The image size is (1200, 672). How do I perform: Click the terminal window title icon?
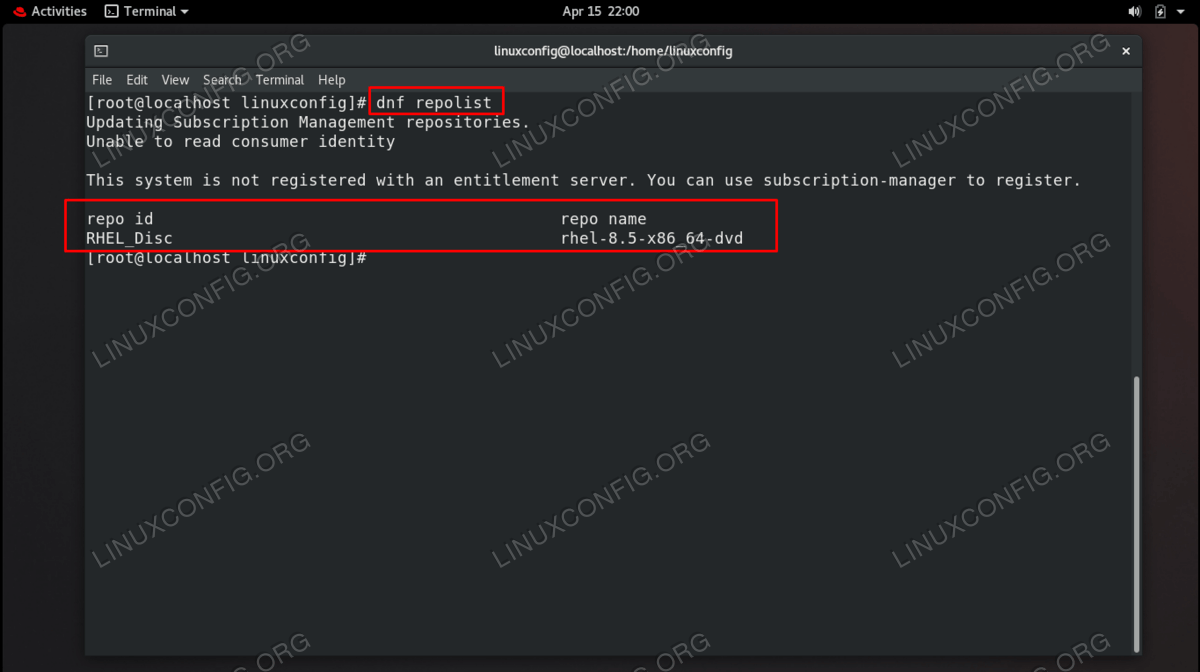(101, 51)
